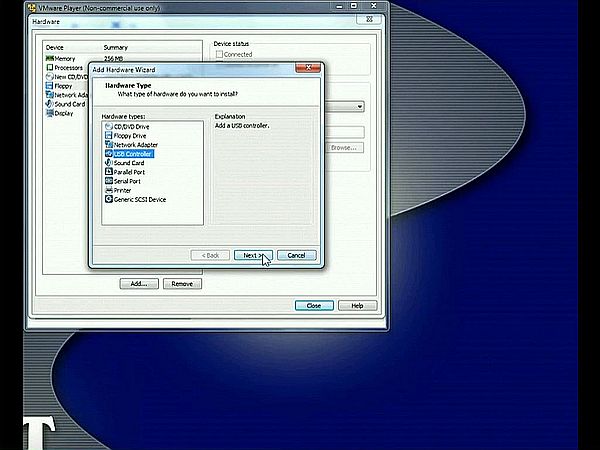This screenshot has height=450, width=600.
Task: Close the Add Hardware Wizard with red X
Action: (308, 68)
